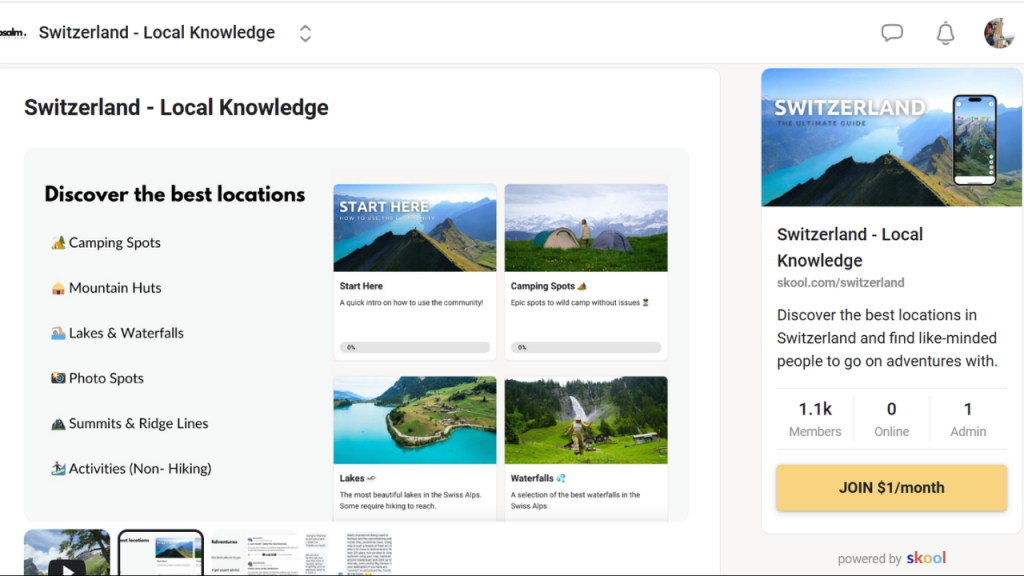
Task: Click the Start Here course image
Action: tap(415, 228)
